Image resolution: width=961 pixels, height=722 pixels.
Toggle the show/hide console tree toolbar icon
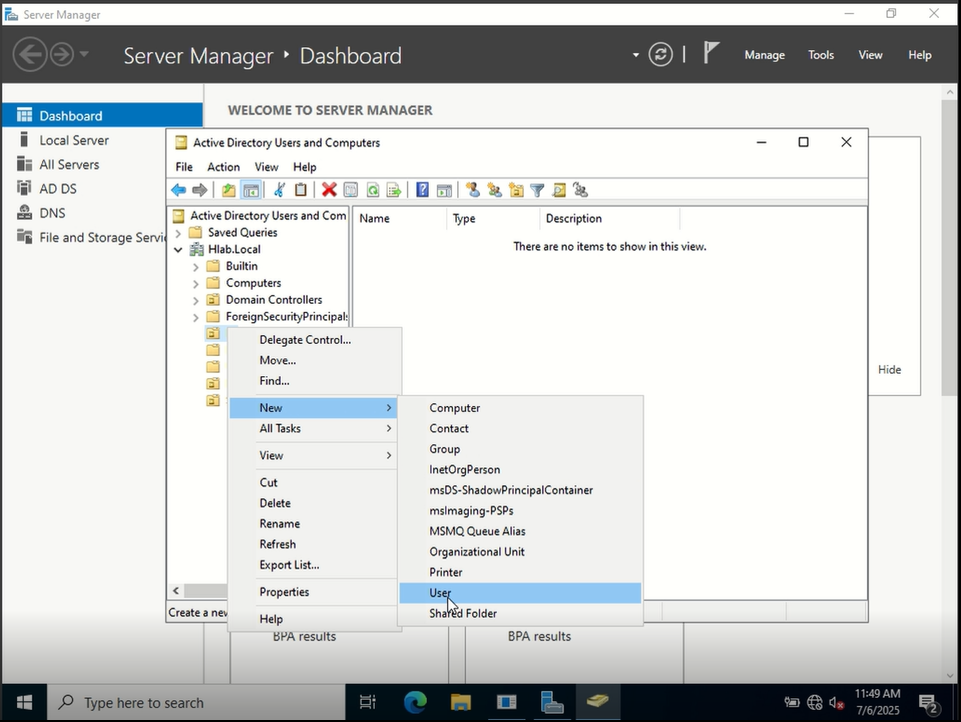point(251,190)
